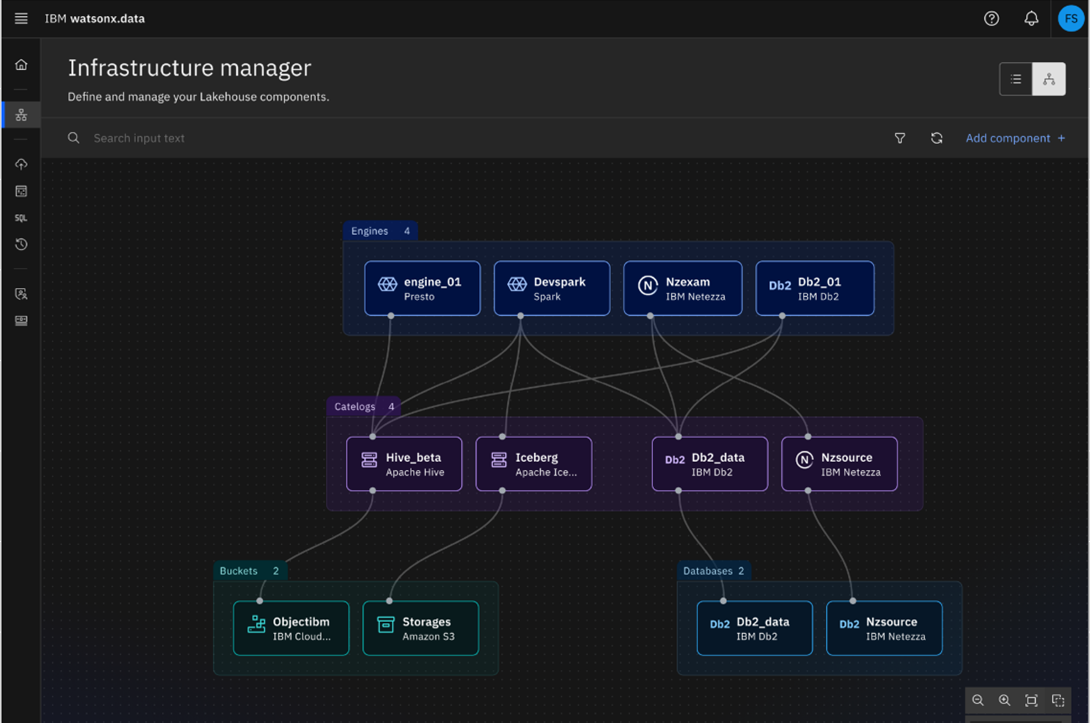Select the engine_01 Presto engine node
The image size is (1090, 723).
423,289
